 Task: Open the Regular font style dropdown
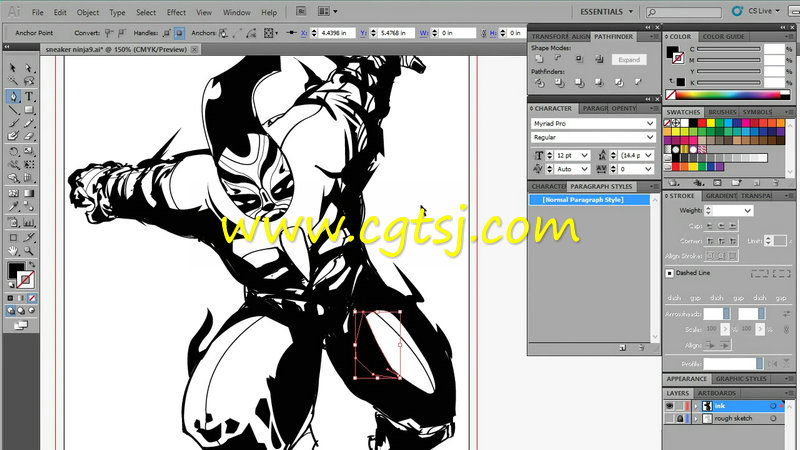(x=650, y=137)
